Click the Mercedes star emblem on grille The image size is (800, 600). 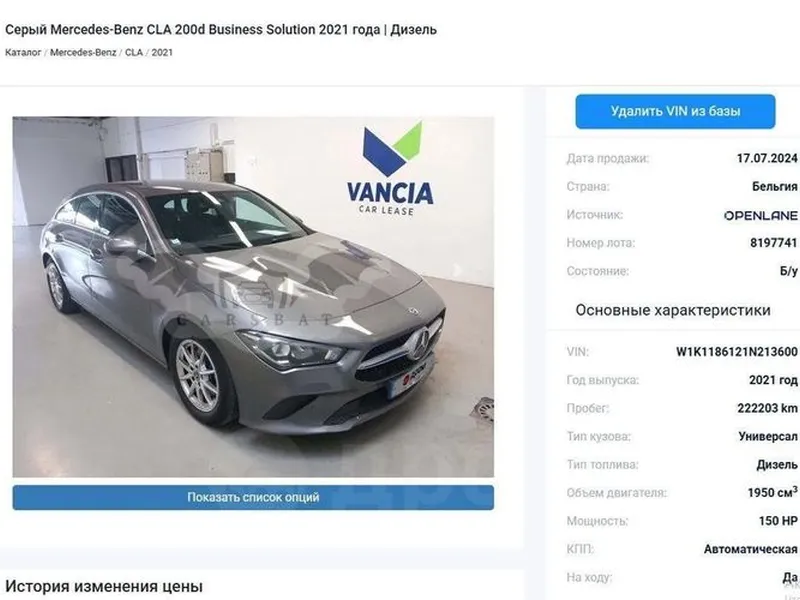(x=420, y=344)
